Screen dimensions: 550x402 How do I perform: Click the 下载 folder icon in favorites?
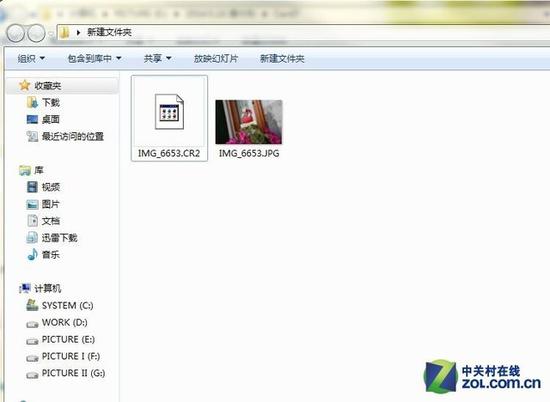pos(32,102)
